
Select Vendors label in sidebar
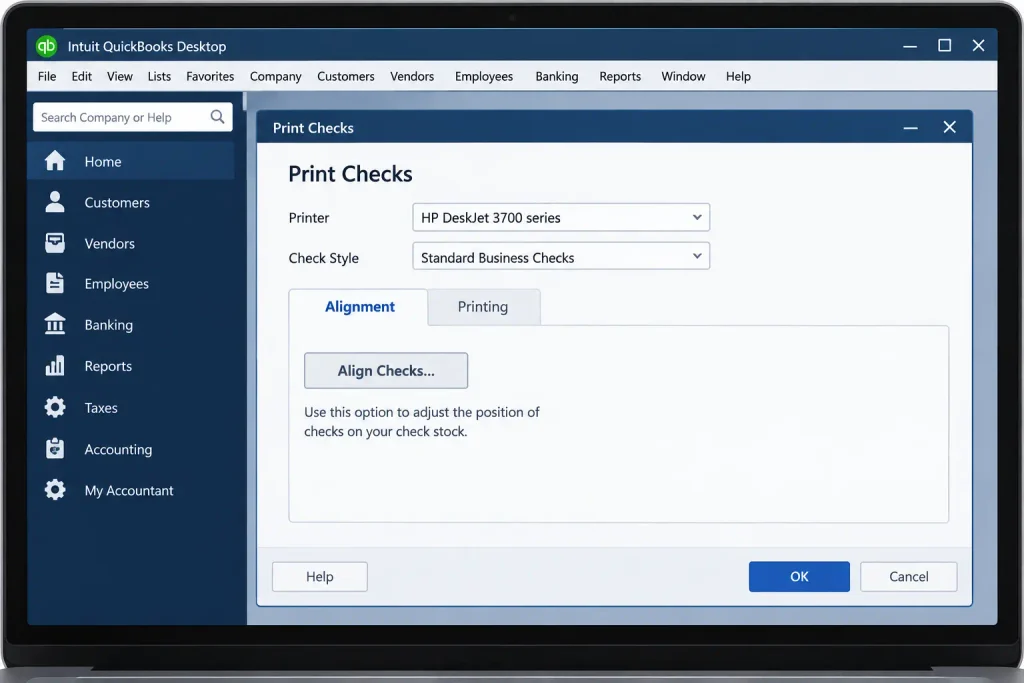click(110, 244)
